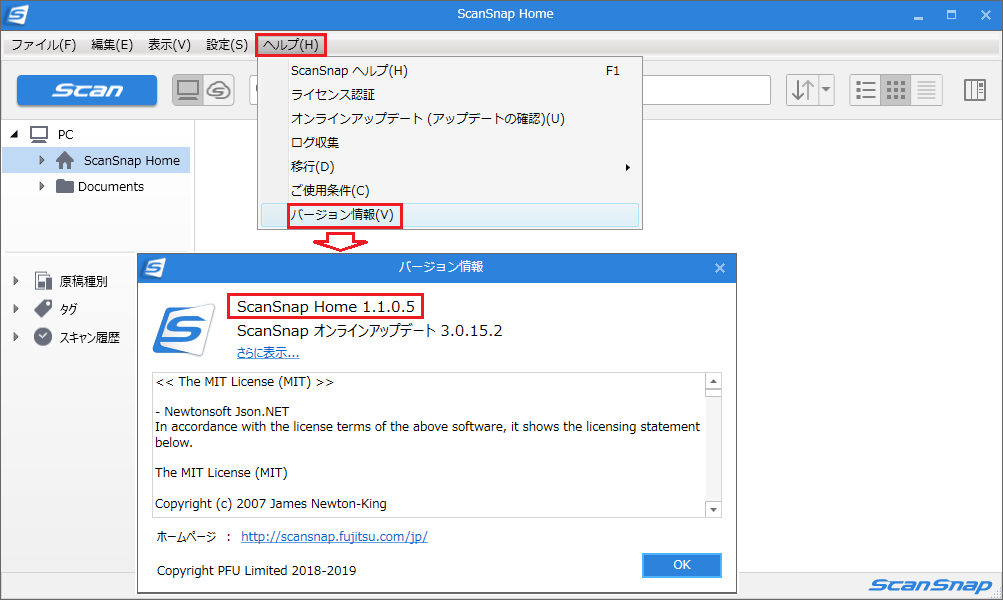Choose ScanSnap ヘルプ(H) menu entry
This screenshot has width=1003, height=600.
click(x=450, y=71)
